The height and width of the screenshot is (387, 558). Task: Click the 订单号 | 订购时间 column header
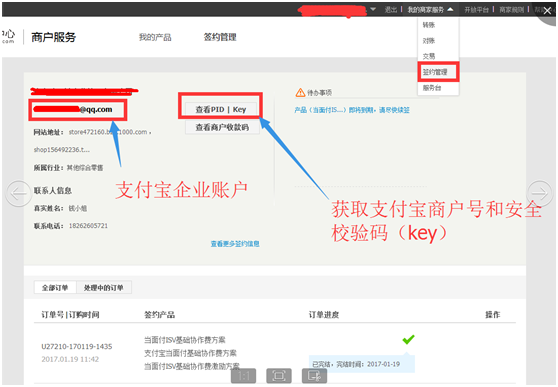70,315
